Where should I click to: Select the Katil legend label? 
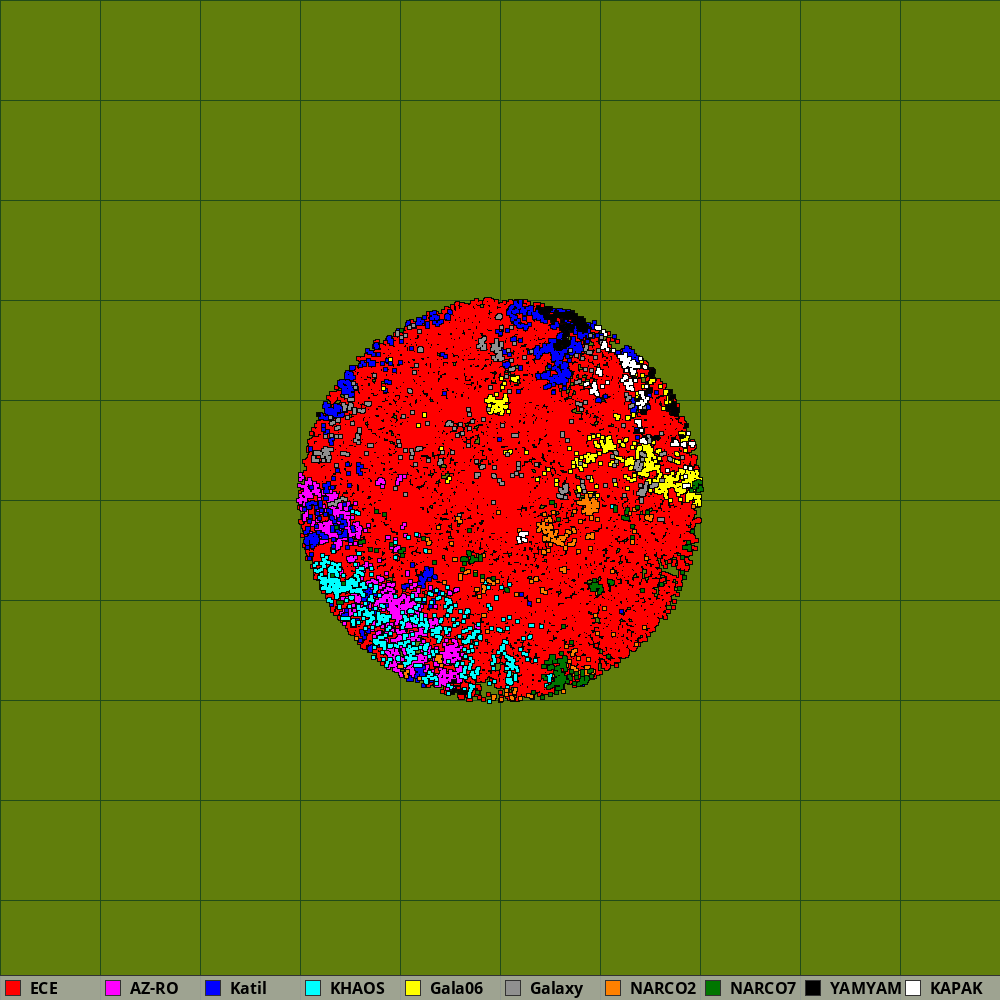(x=248, y=989)
